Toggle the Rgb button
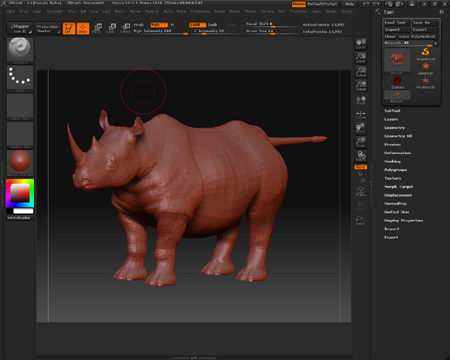450x360 pixels. tap(159, 25)
